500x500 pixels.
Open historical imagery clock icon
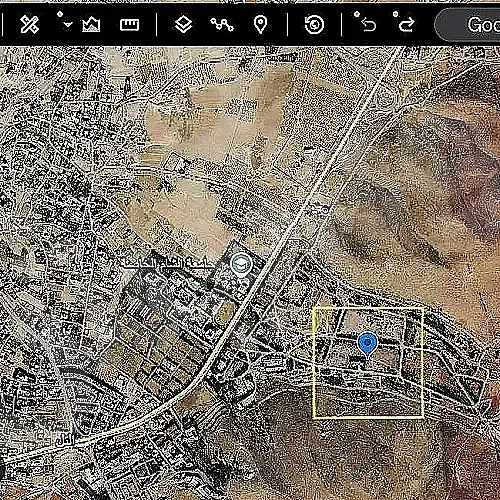314,24
